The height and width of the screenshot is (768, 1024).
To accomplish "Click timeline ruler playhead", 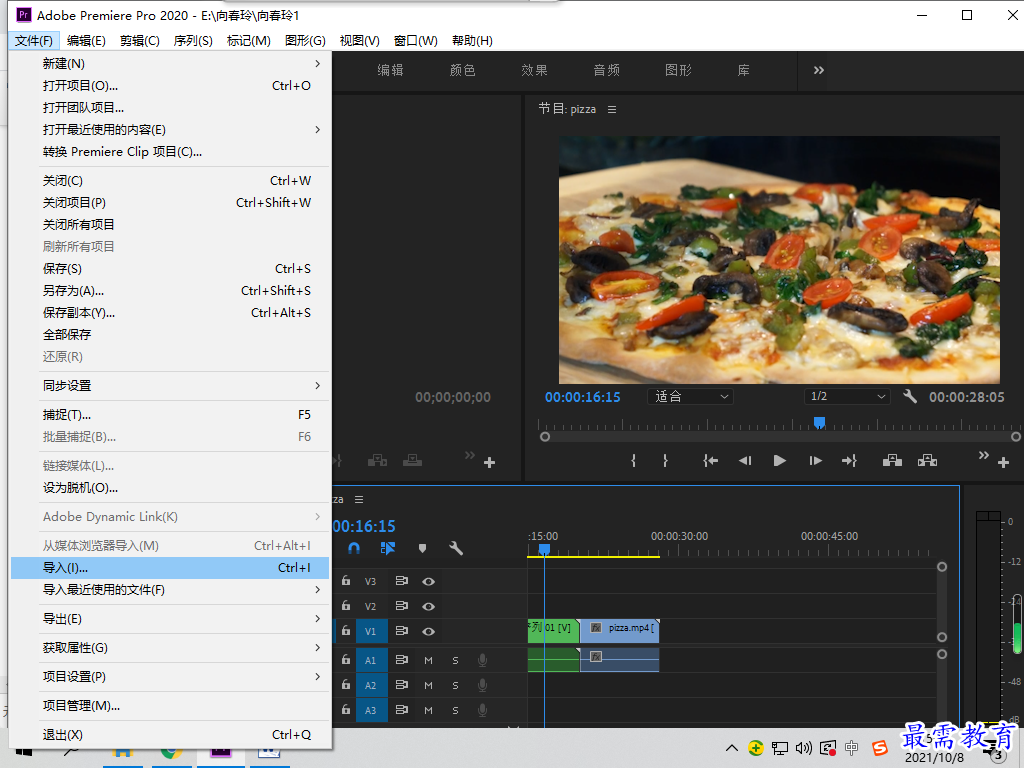I will tap(544, 550).
